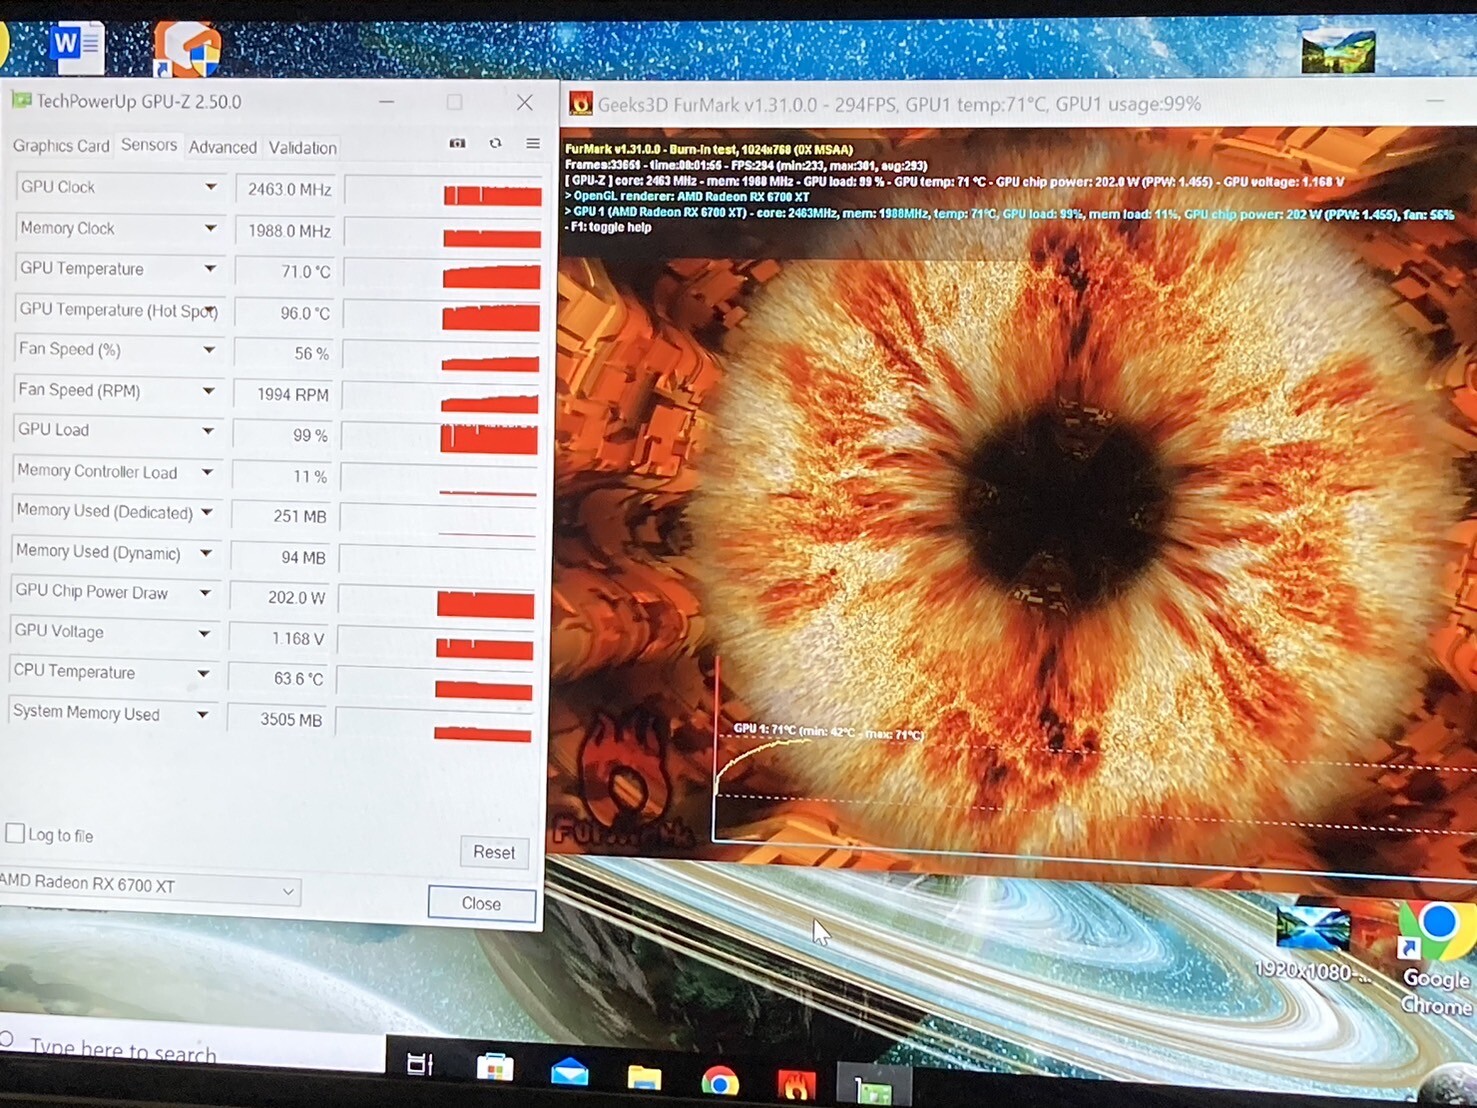Open the Word document desktop icon
The image size is (1477, 1108).
77,46
